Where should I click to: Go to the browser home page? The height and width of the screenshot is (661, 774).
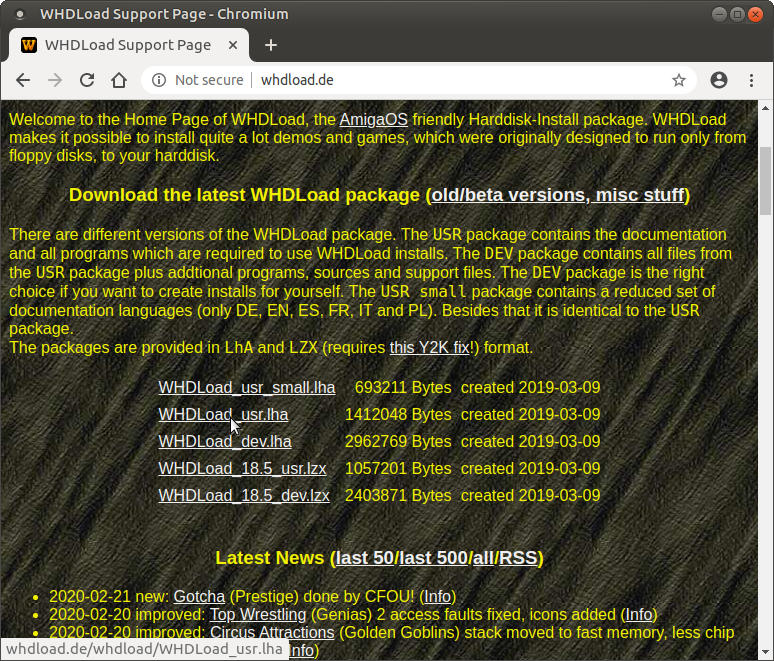tap(119, 80)
